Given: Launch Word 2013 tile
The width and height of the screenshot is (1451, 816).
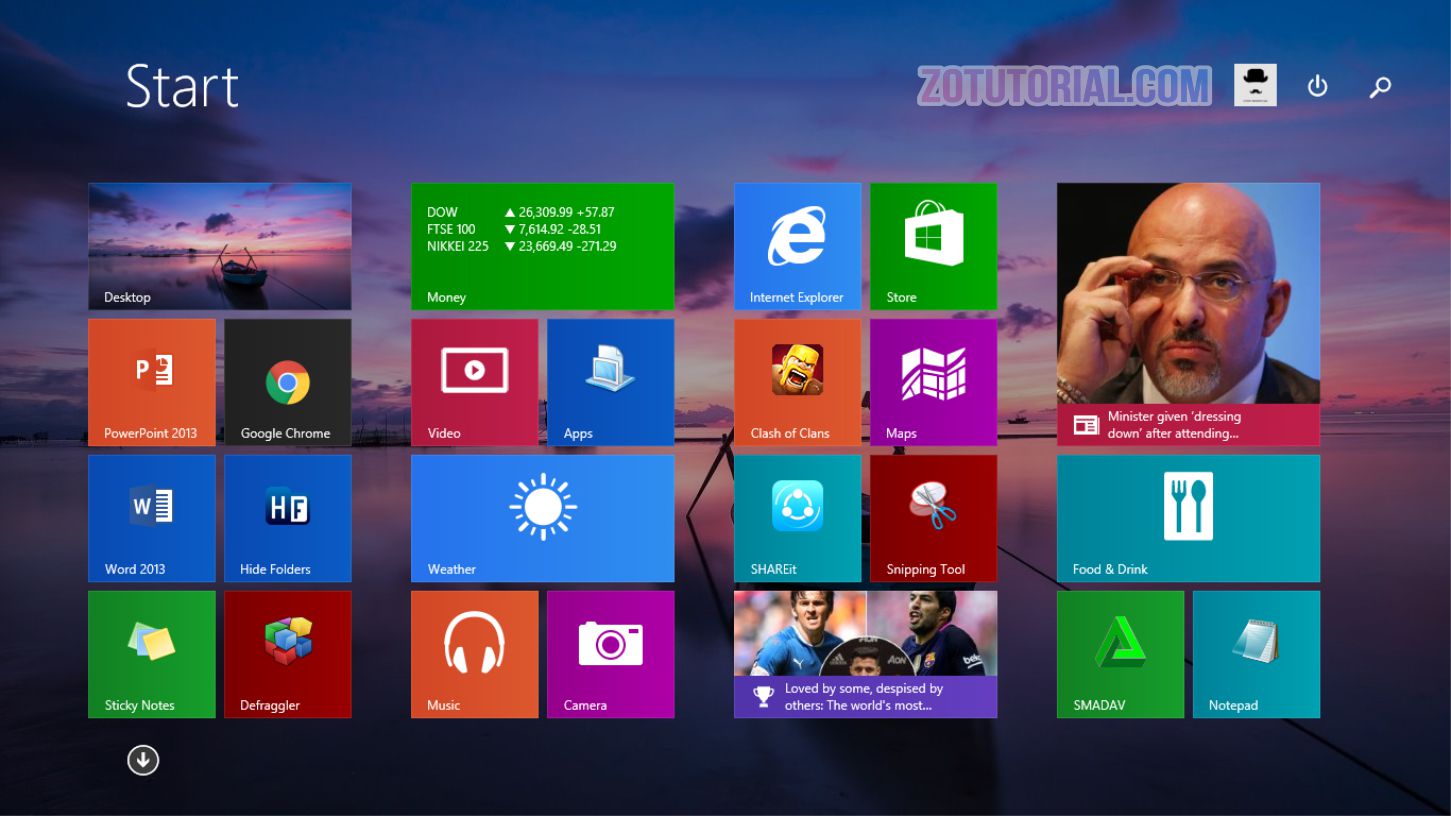Looking at the screenshot, I should pos(152,518).
